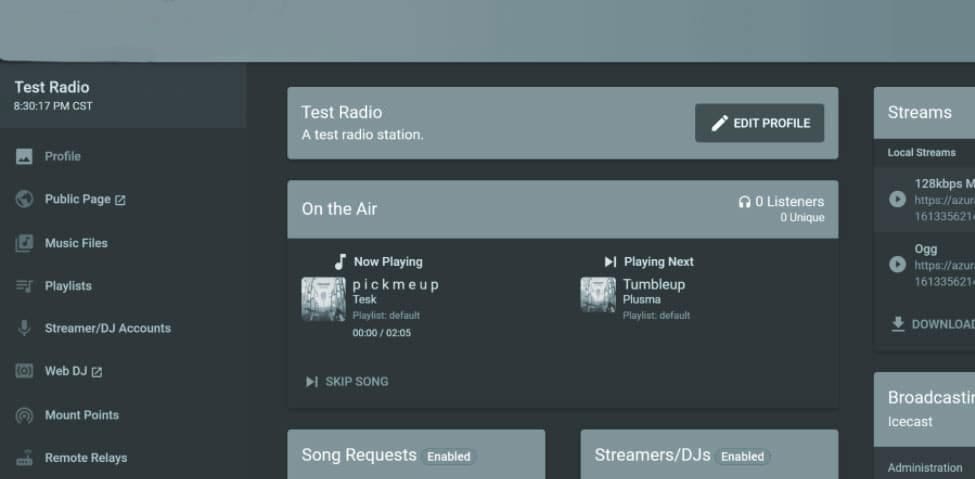Click the Song Requests Enabled badge
975x479 pixels.
point(448,456)
